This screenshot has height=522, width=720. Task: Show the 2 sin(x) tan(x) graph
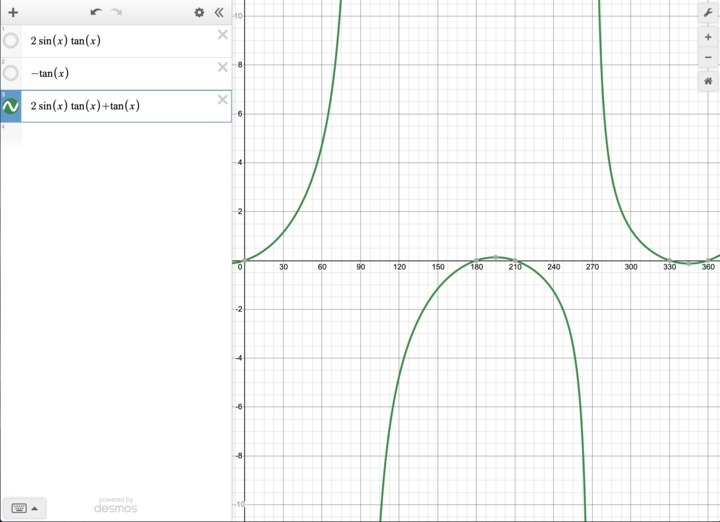coord(11,41)
